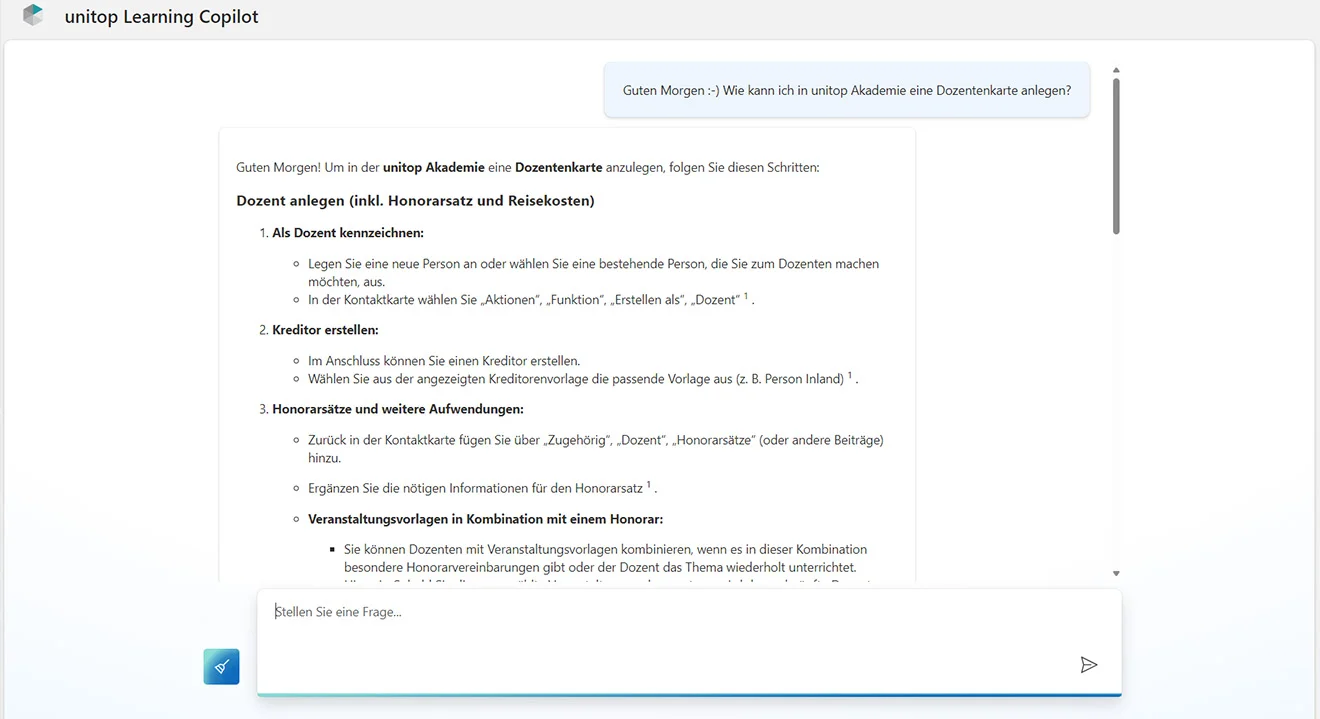Image resolution: width=1320 pixels, height=719 pixels.
Task: Click the unitop cube logo
Action: tap(33, 16)
